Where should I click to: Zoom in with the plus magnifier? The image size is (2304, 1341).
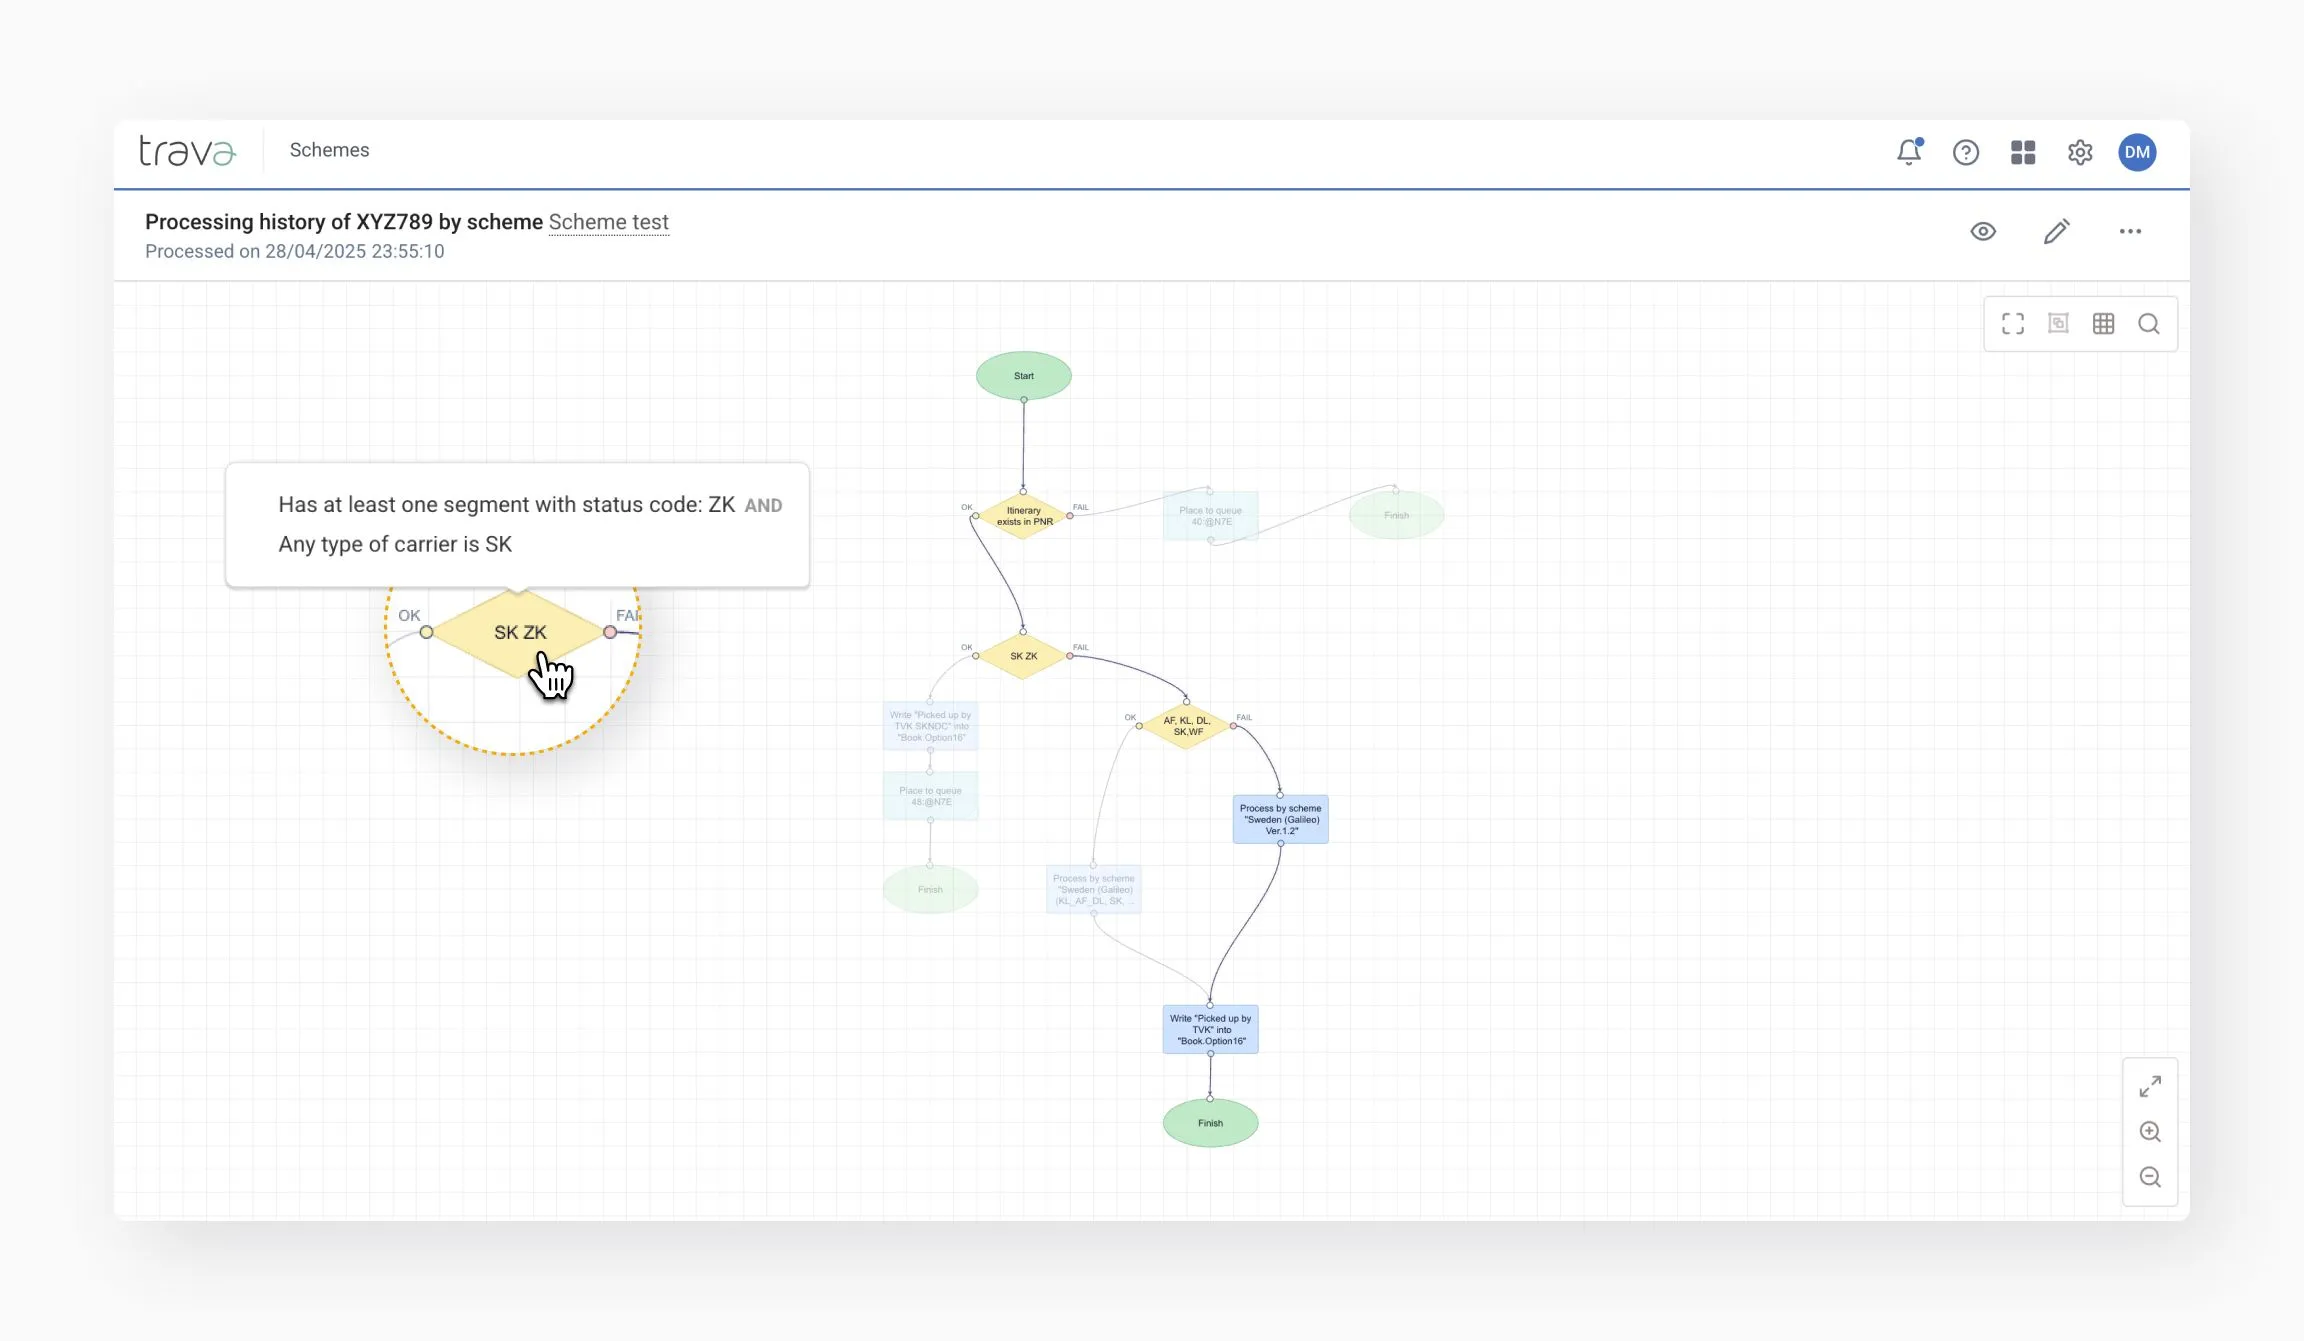2149,1132
